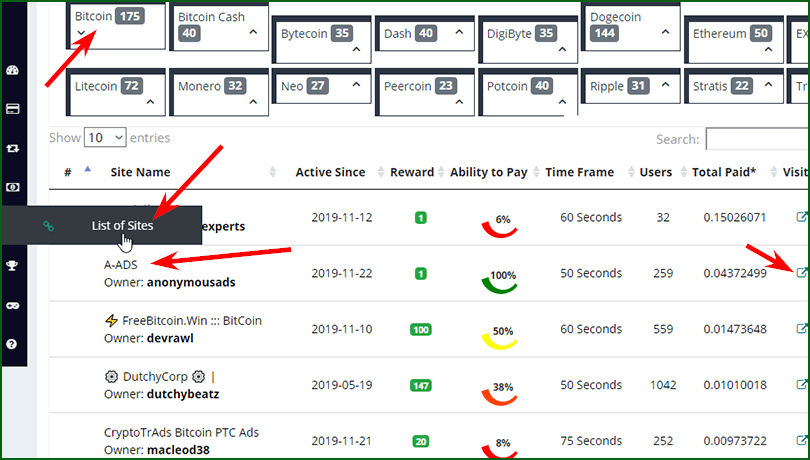Click owner name macleod38
The width and height of the screenshot is (810, 460).
(x=178, y=450)
